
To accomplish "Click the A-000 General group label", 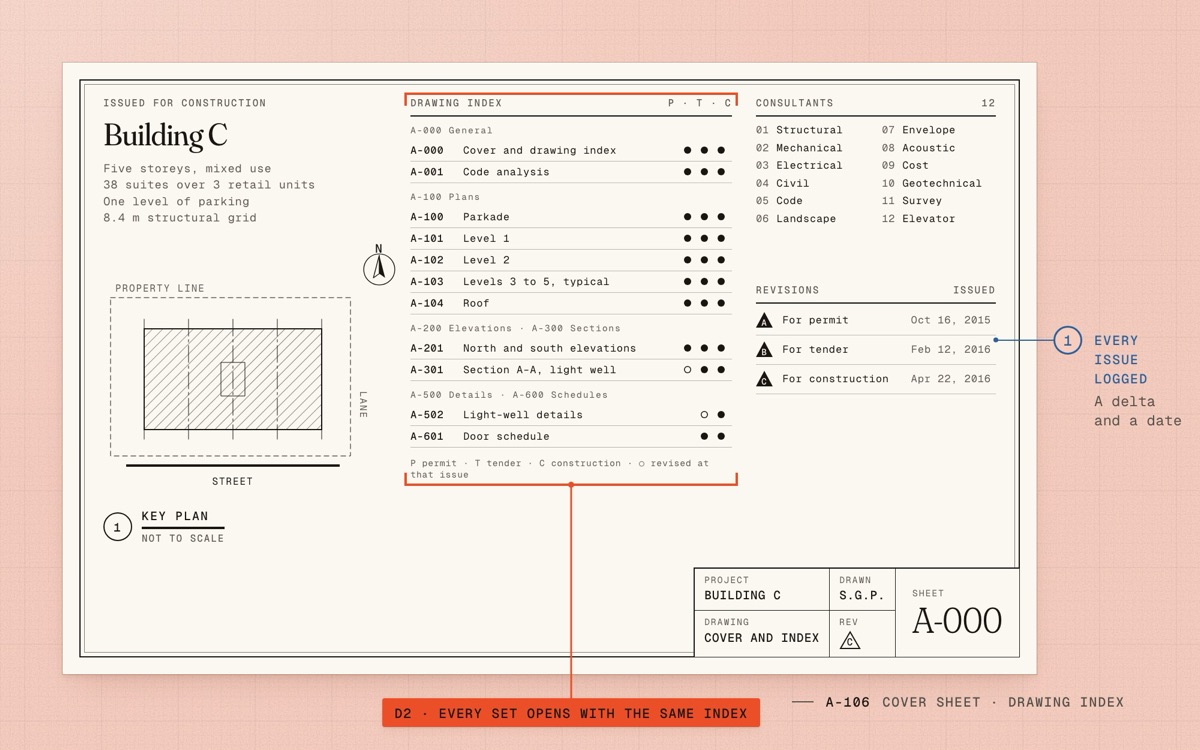I will click(x=451, y=130).
